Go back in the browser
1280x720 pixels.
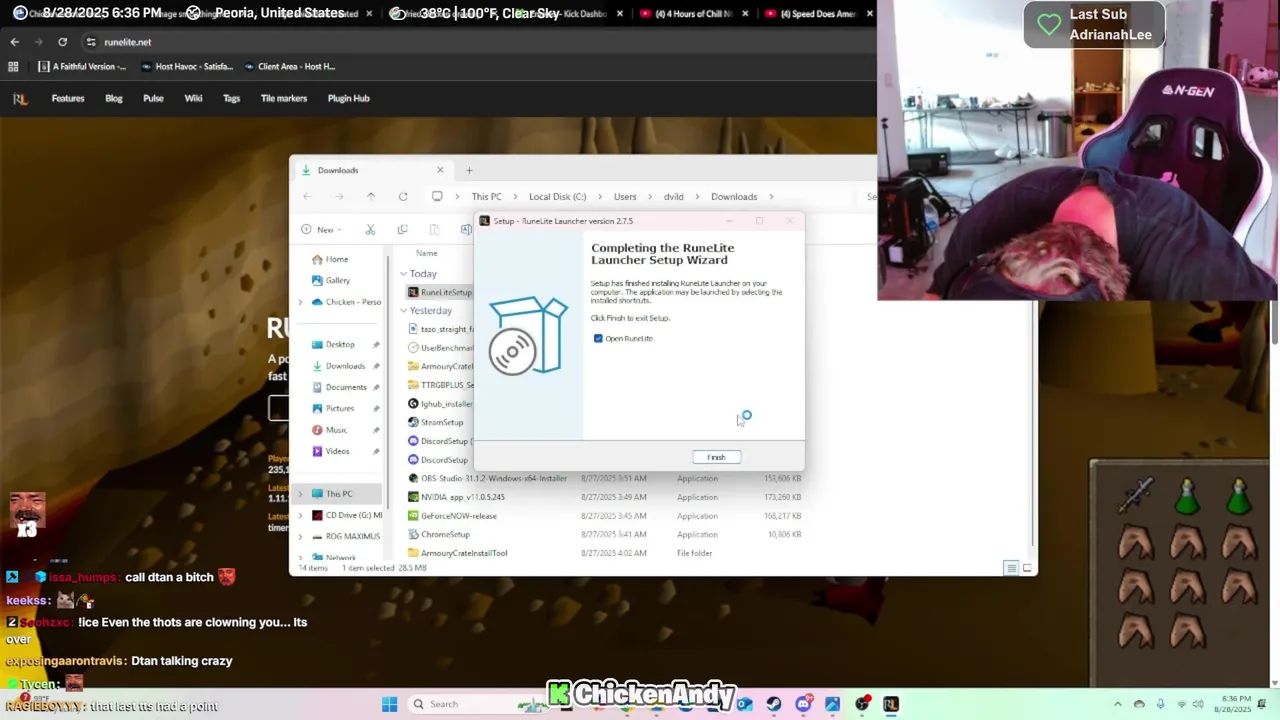14,42
